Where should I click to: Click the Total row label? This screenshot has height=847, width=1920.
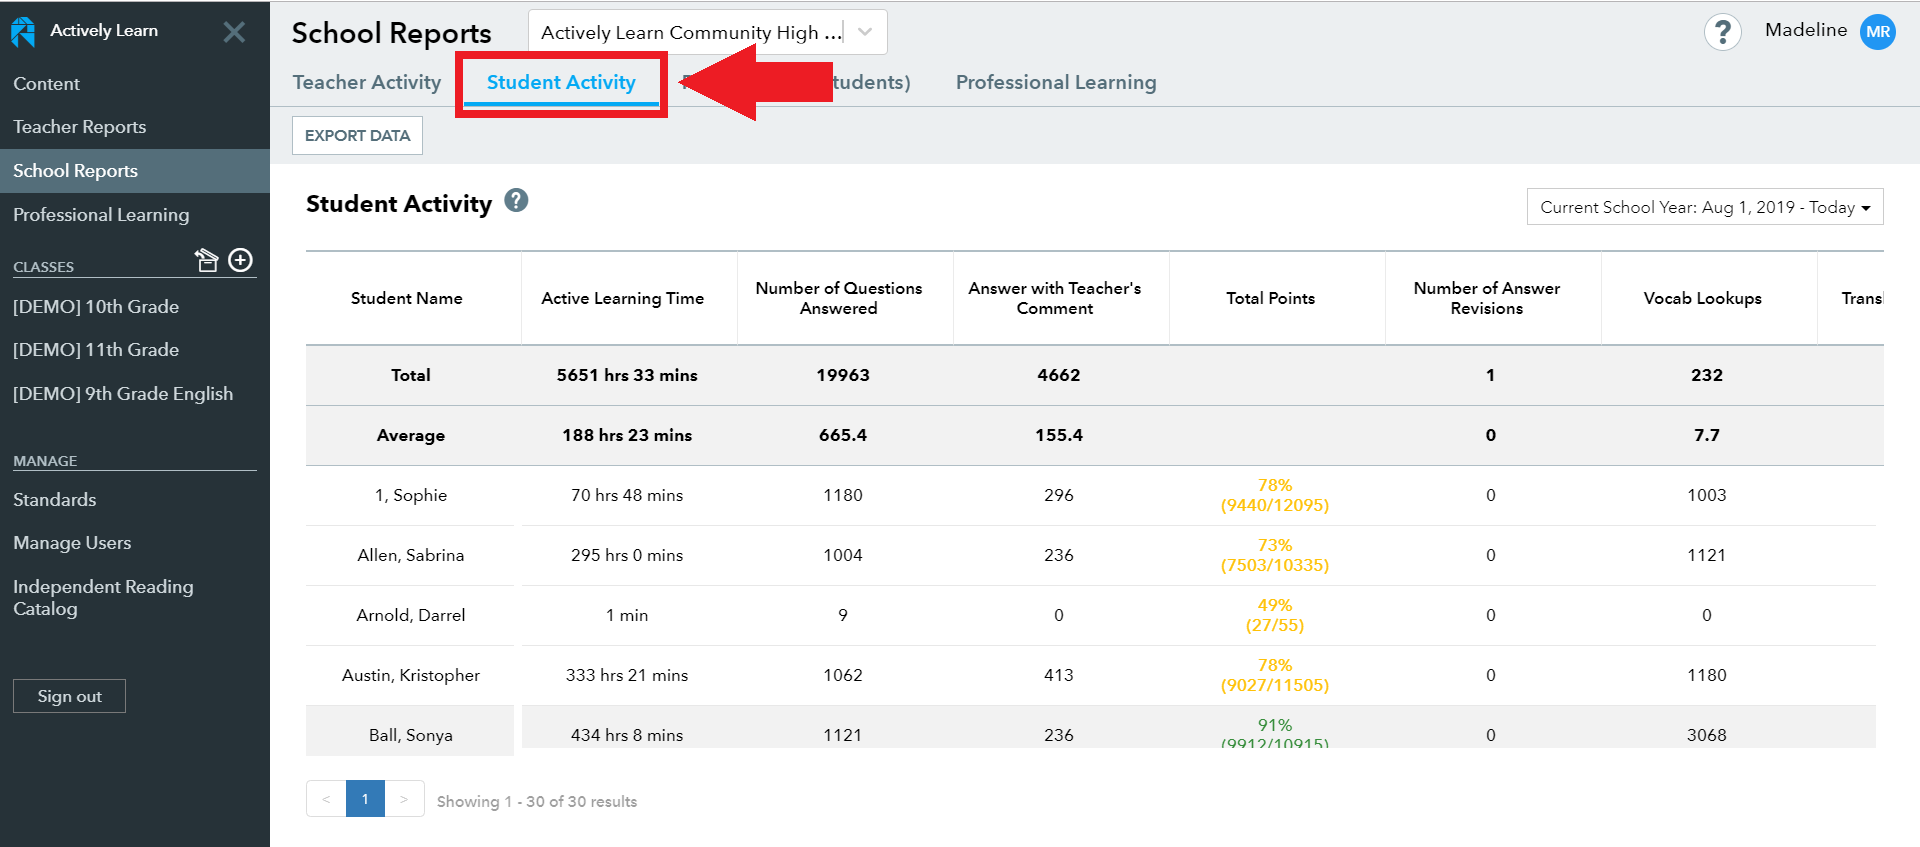click(x=410, y=375)
